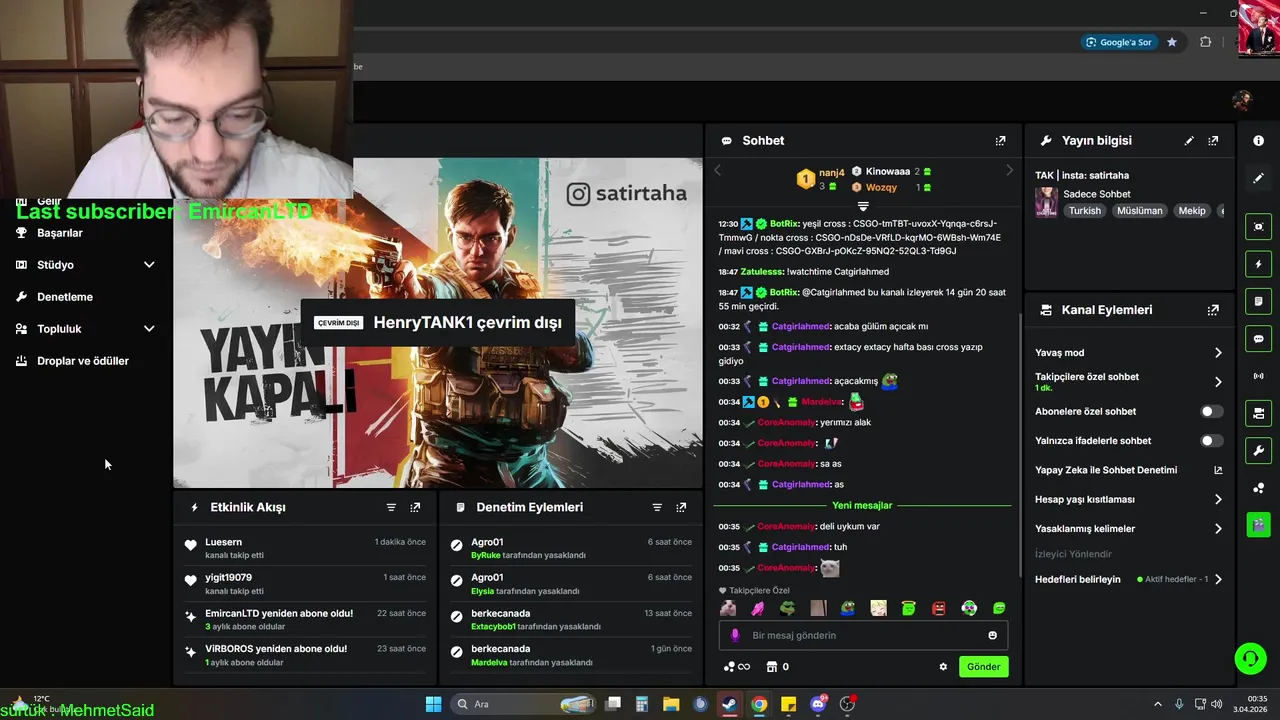Click the Gönder send button
The image size is (1280, 720).
[983, 667]
